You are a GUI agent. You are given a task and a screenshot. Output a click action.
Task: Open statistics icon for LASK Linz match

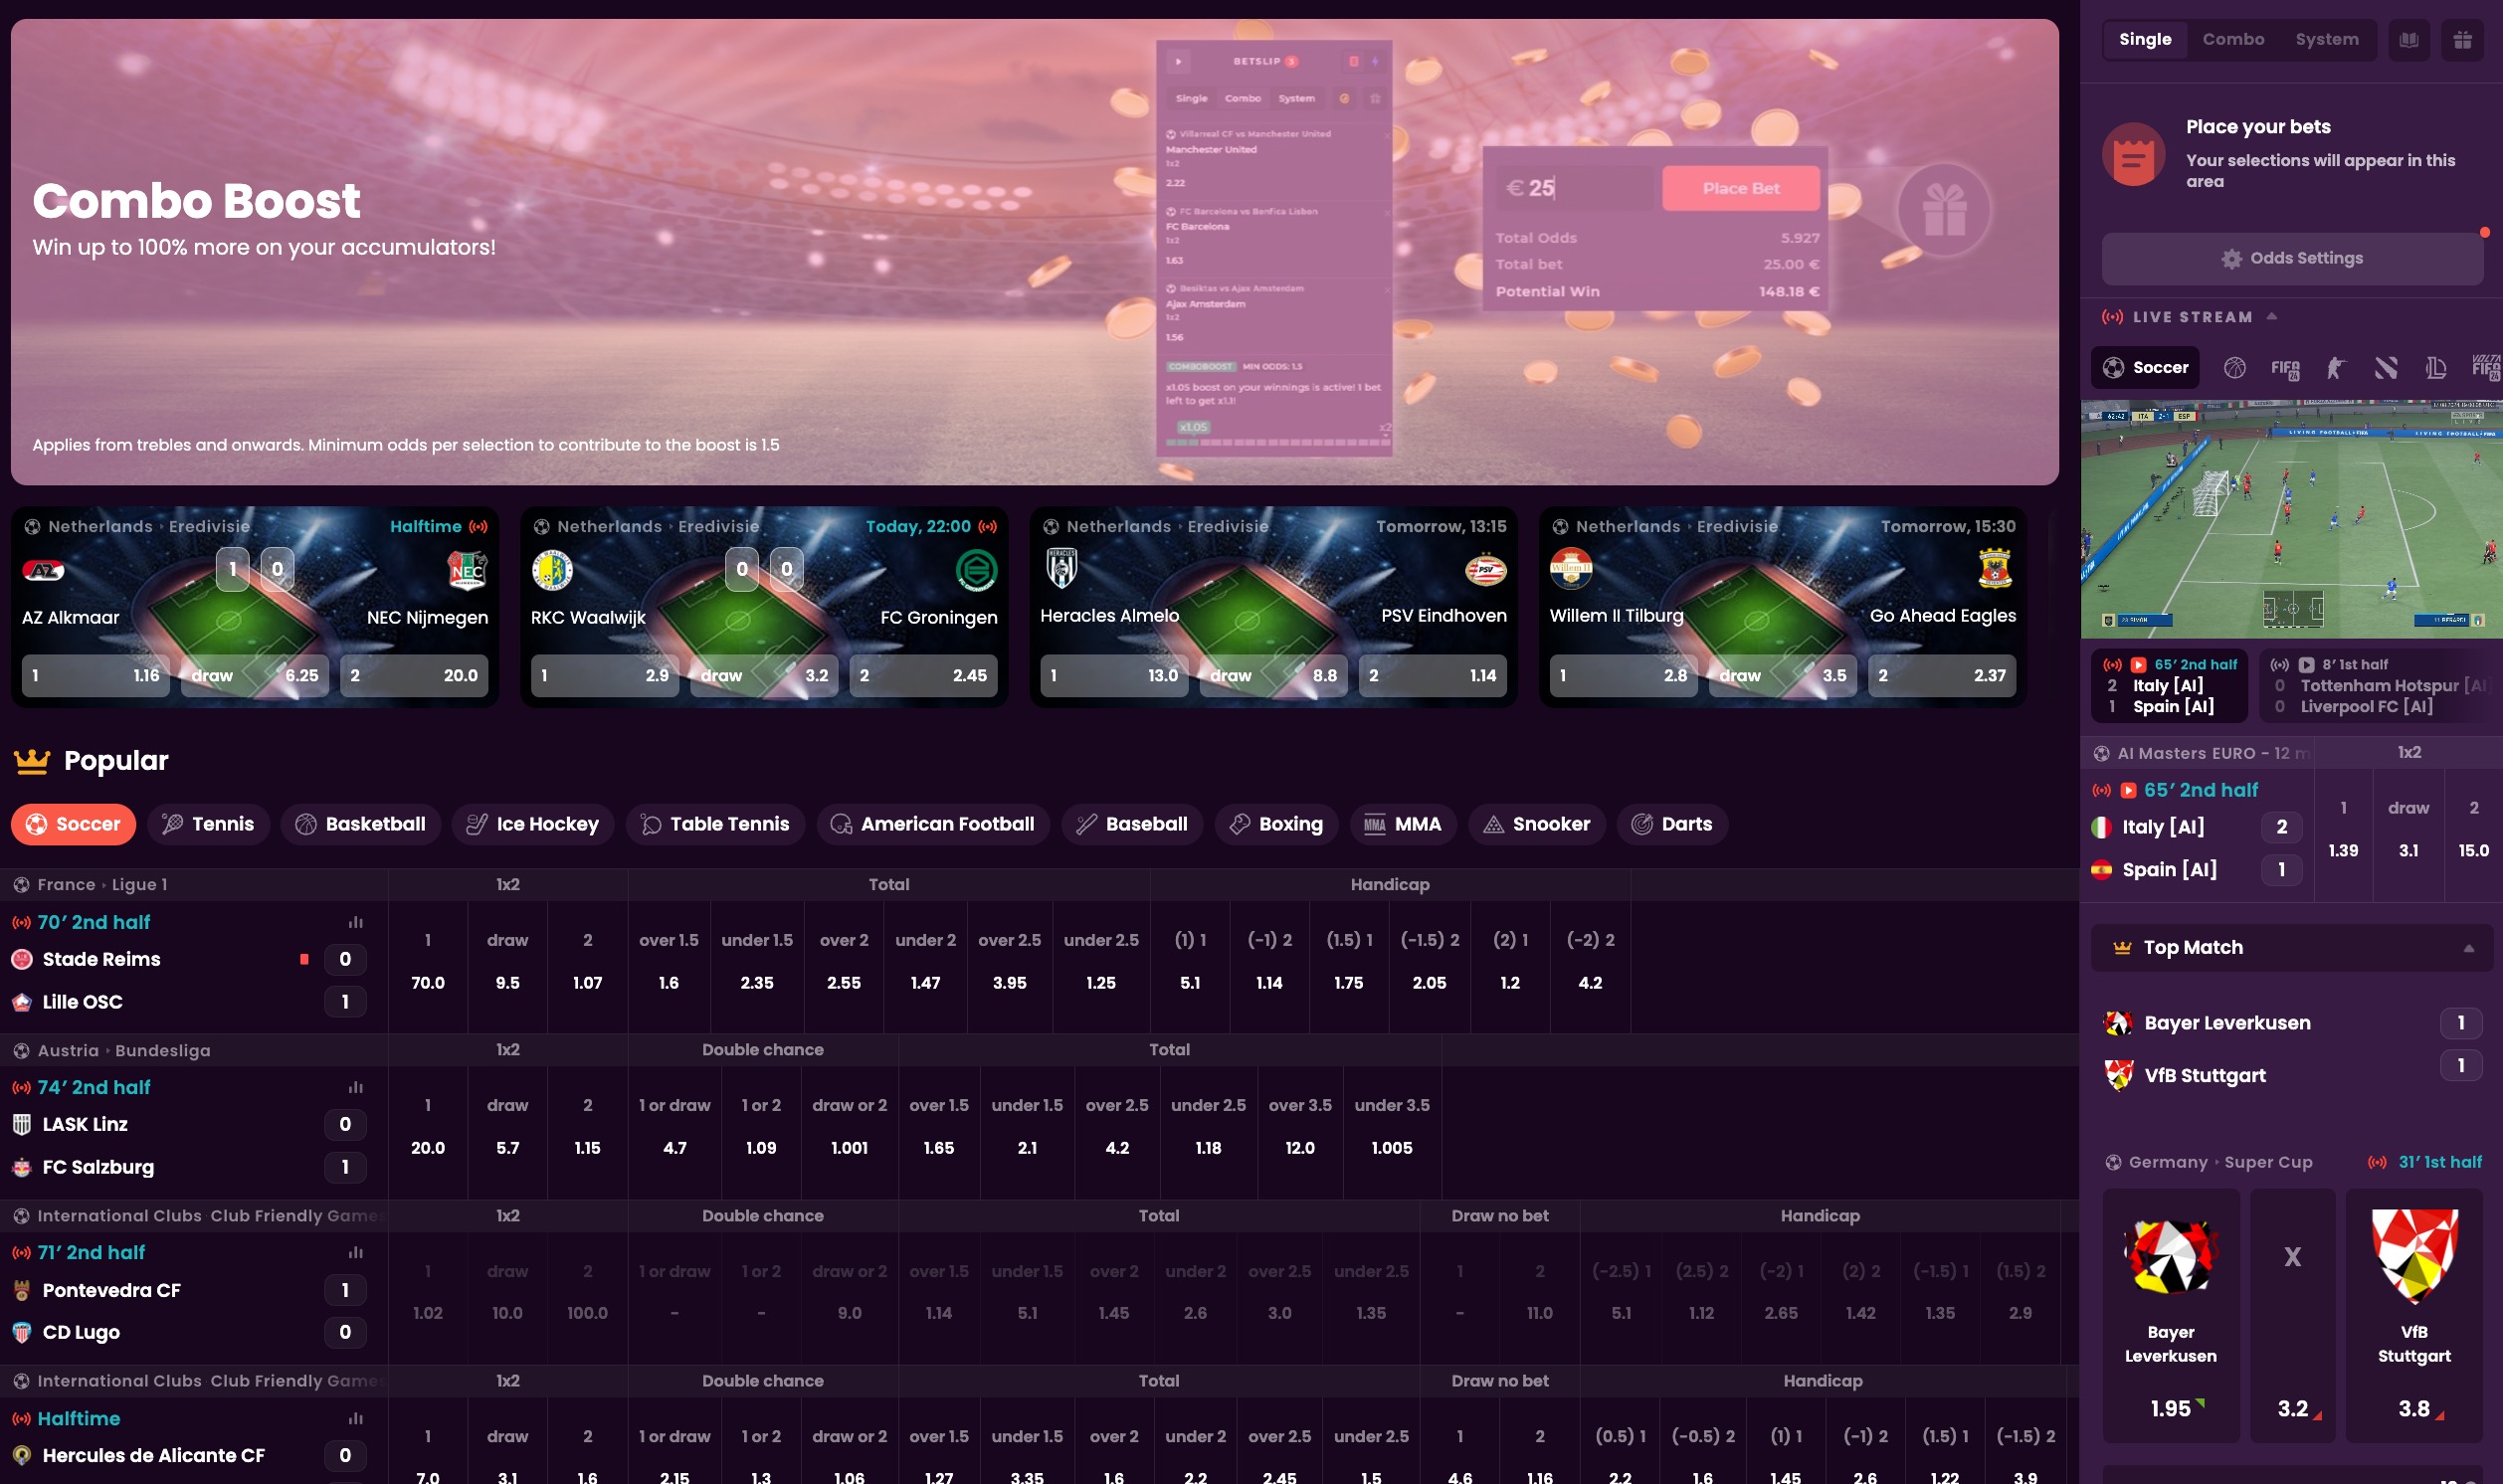355,1087
